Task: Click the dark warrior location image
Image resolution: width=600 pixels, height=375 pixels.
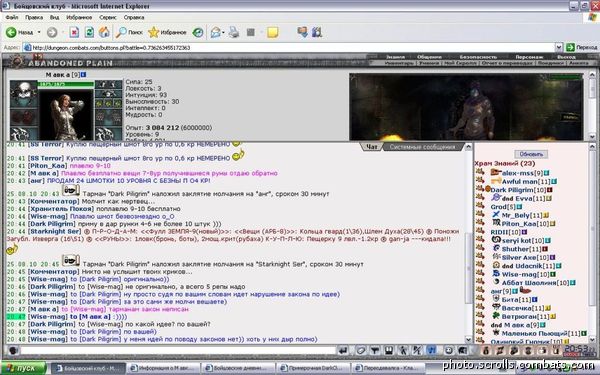Action: [466, 107]
